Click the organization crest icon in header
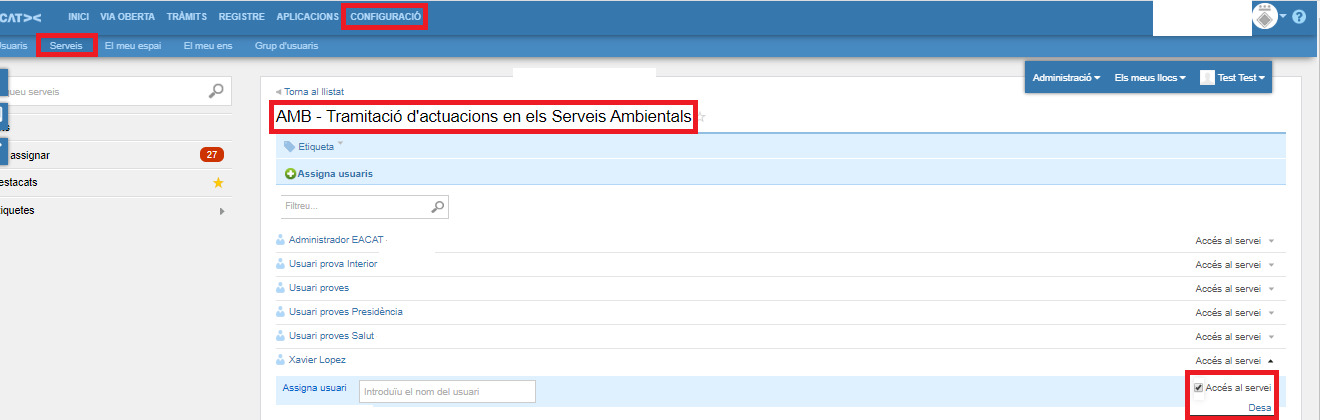The width and height of the screenshot is (1320, 420). pyautogui.click(x=1265, y=17)
